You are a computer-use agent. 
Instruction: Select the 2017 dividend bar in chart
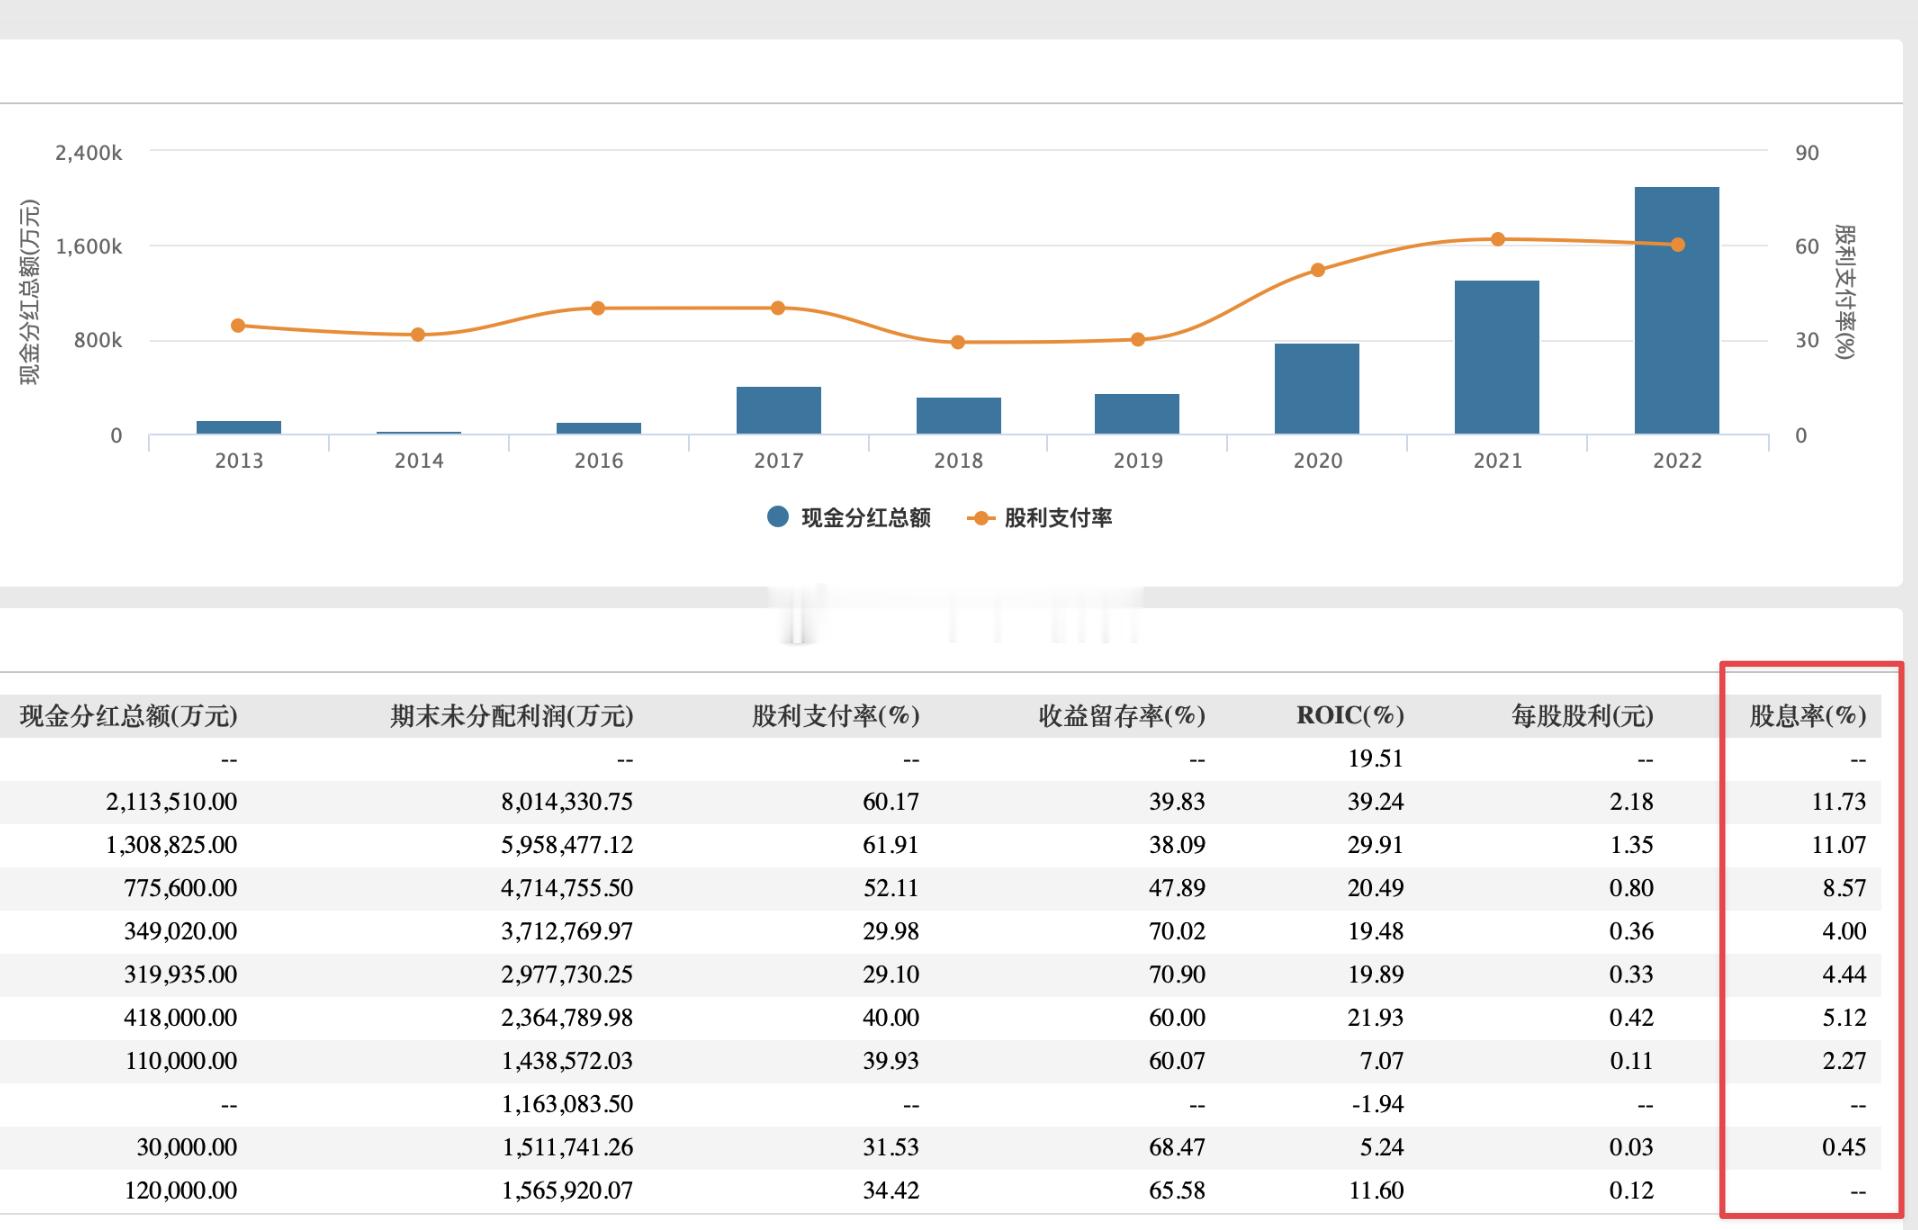coord(779,410)
